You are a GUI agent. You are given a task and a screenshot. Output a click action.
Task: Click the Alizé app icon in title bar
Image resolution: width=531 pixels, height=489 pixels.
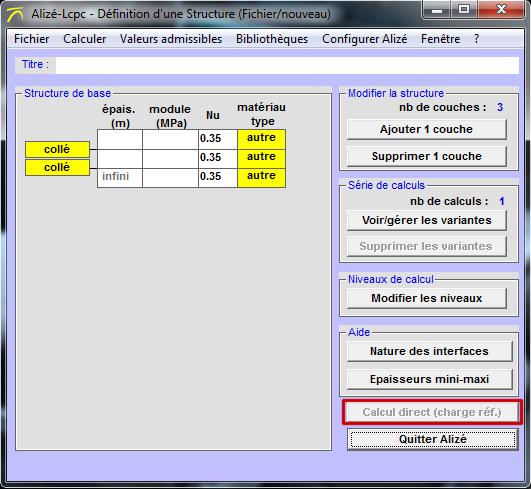[x=15, y=14]
